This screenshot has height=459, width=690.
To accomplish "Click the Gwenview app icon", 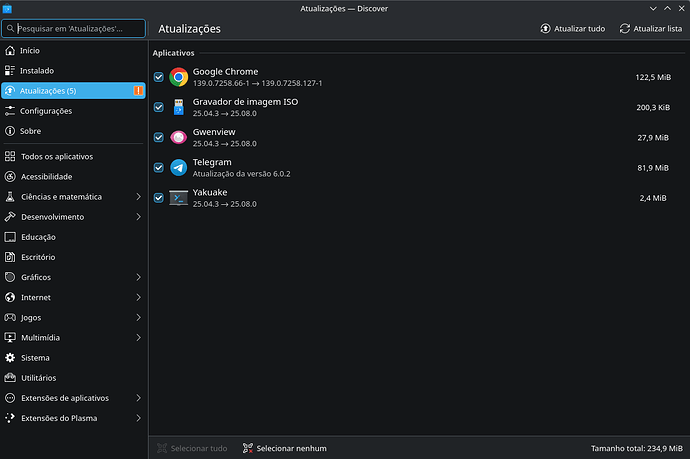I will tap(178, 137).
